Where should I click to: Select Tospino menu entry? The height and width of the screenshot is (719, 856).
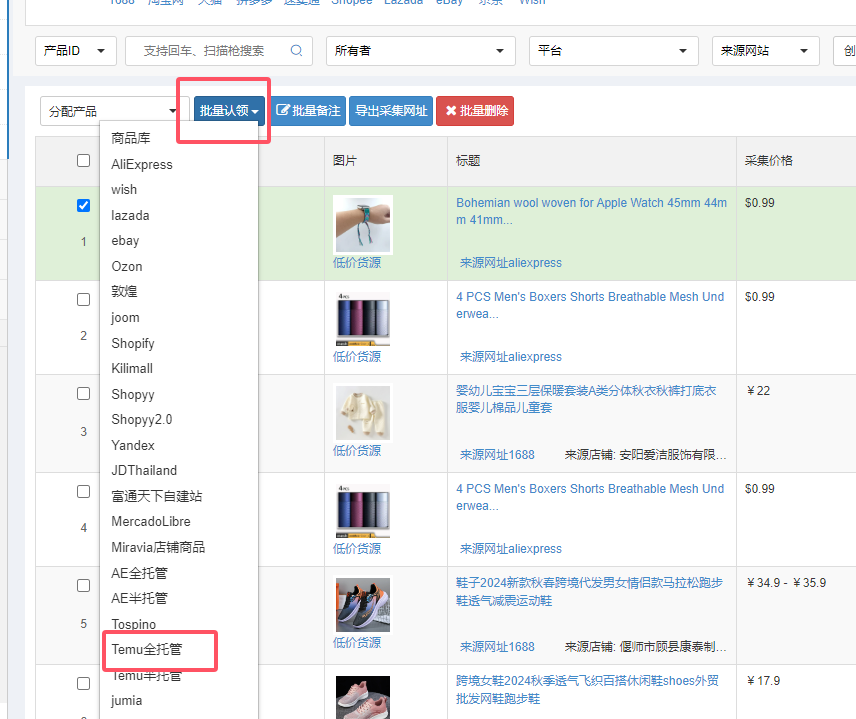[134, 624]
